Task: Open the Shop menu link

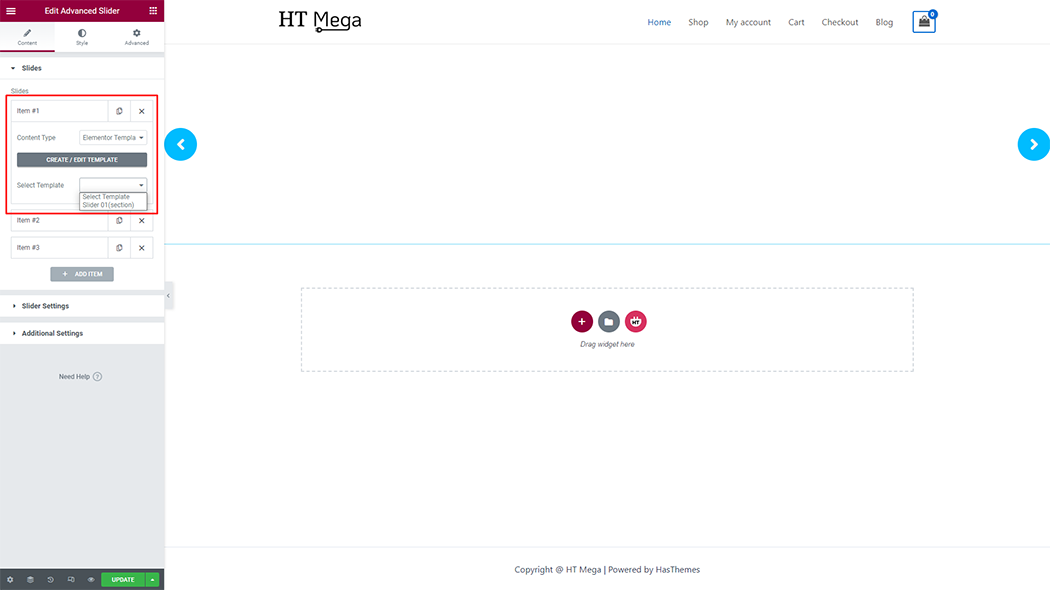Action: 698,22
